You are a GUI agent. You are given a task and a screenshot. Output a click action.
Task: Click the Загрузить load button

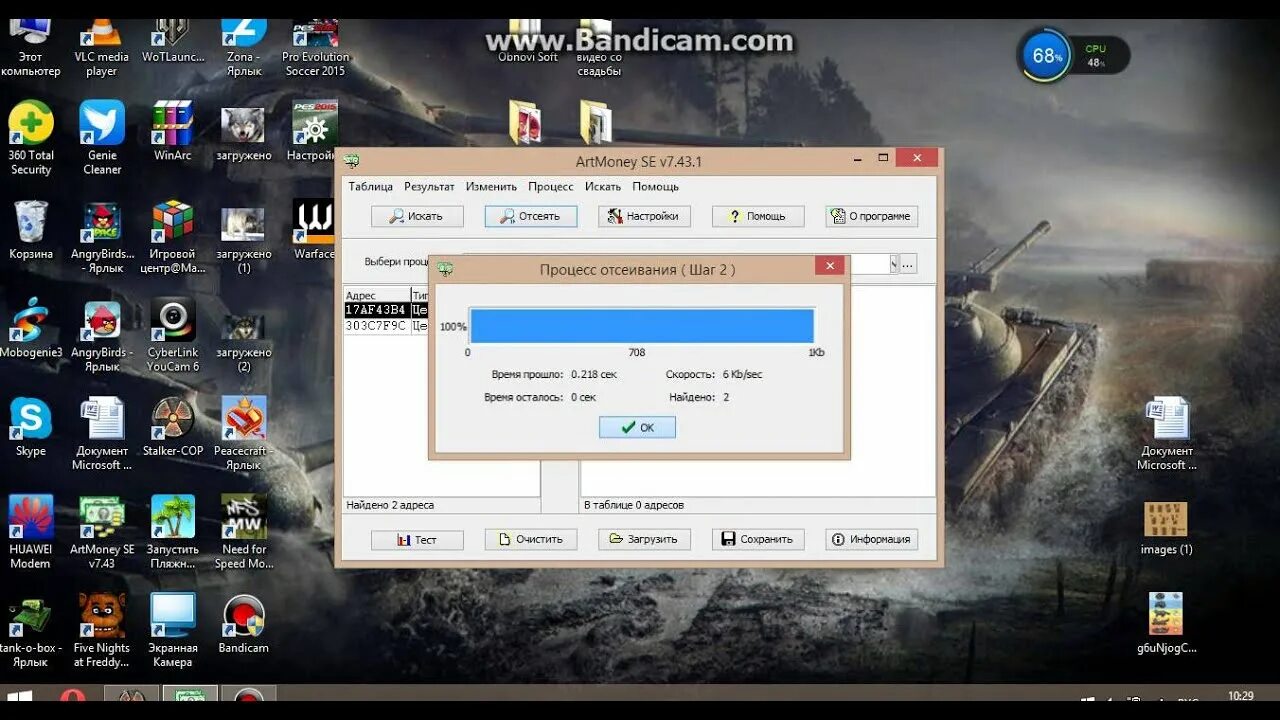644,539
